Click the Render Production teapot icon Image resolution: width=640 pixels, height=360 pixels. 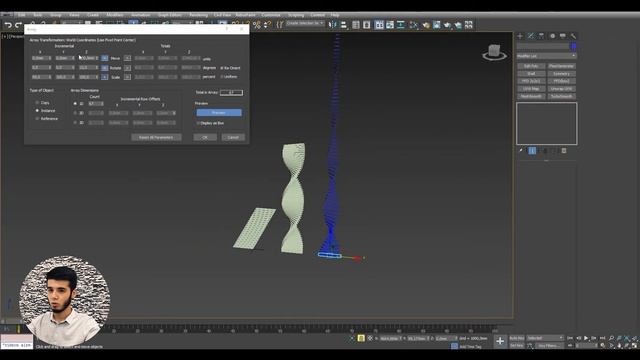[x=447, y=25]
